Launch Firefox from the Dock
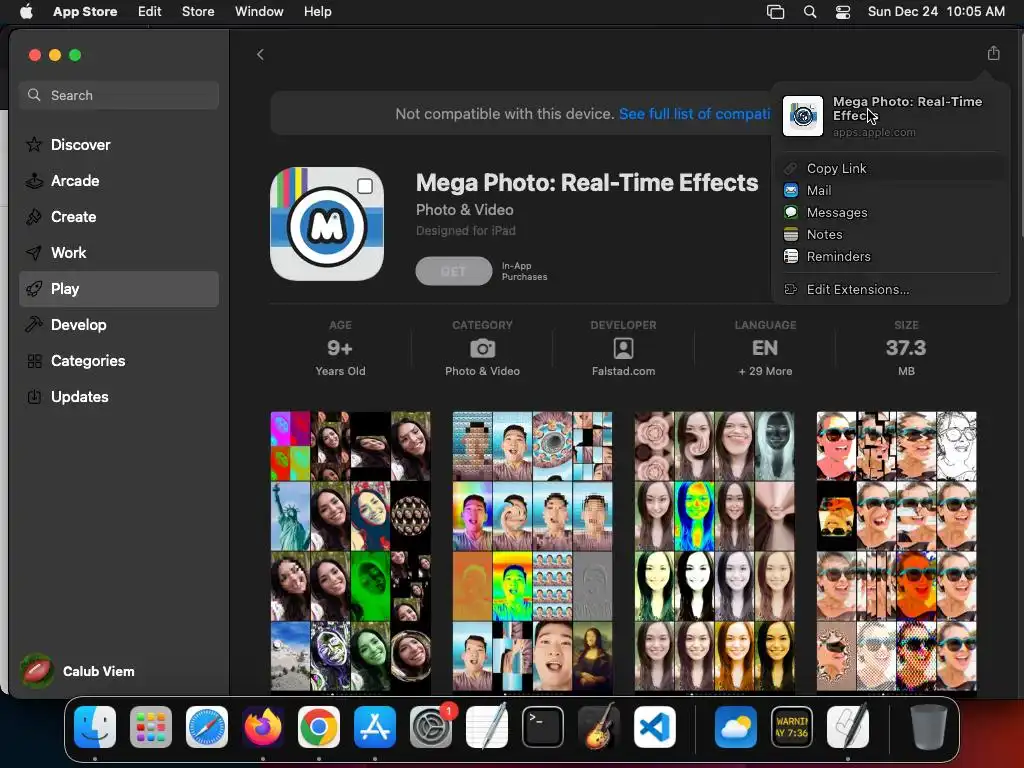The height and width of the screenshot is (768, 1024). click(x=263, y=727)
